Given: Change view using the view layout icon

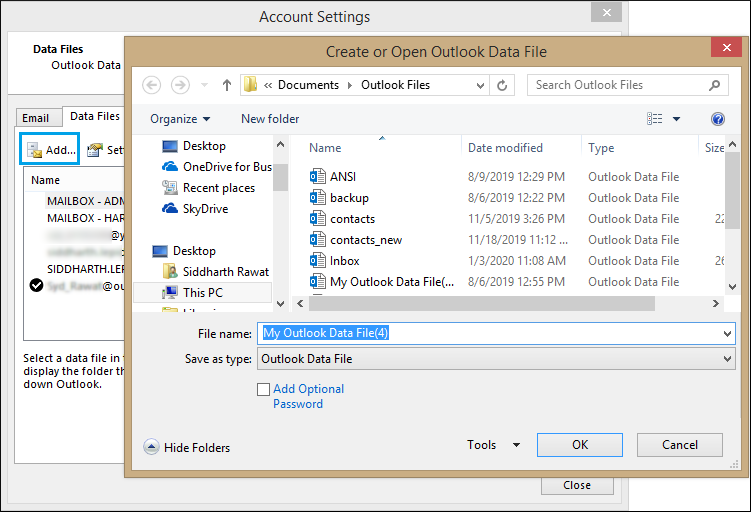Looking at the screenshot, I should click(x=655, y=119).
